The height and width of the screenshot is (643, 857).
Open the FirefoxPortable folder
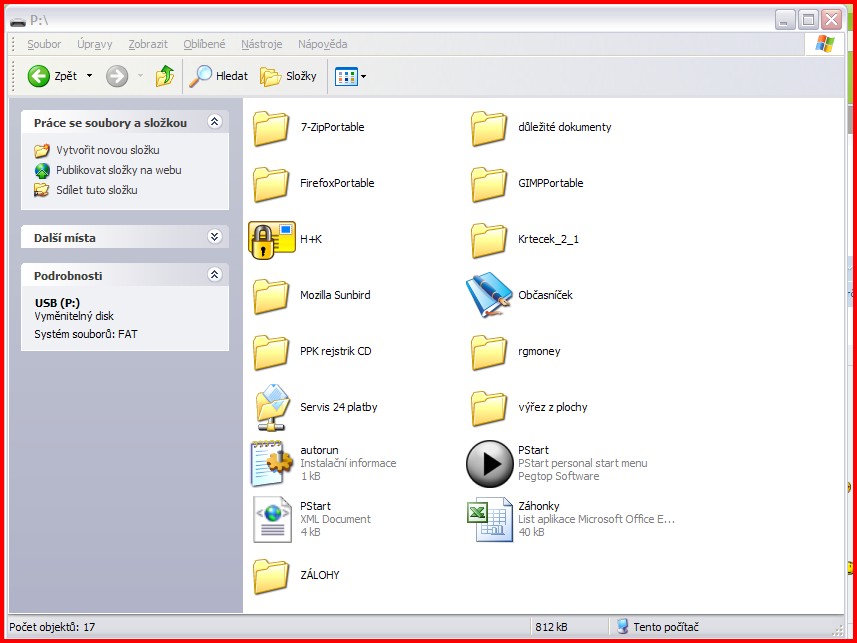tap(271, 184)
